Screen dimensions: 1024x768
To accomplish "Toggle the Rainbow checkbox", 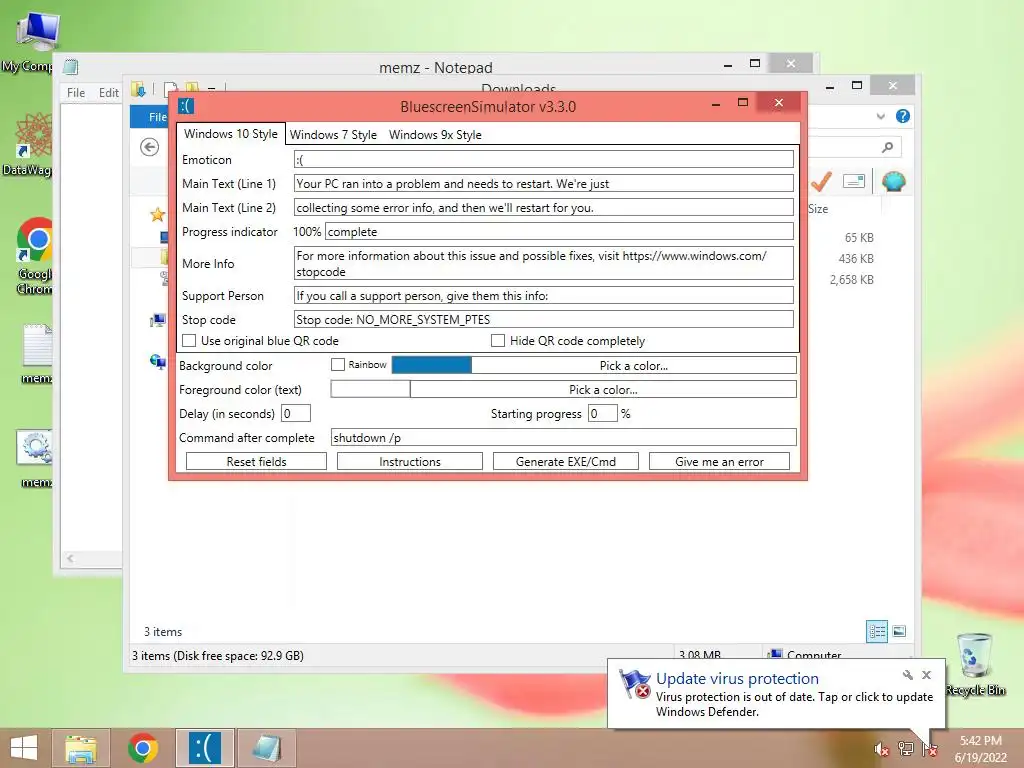I will [338, 364].
